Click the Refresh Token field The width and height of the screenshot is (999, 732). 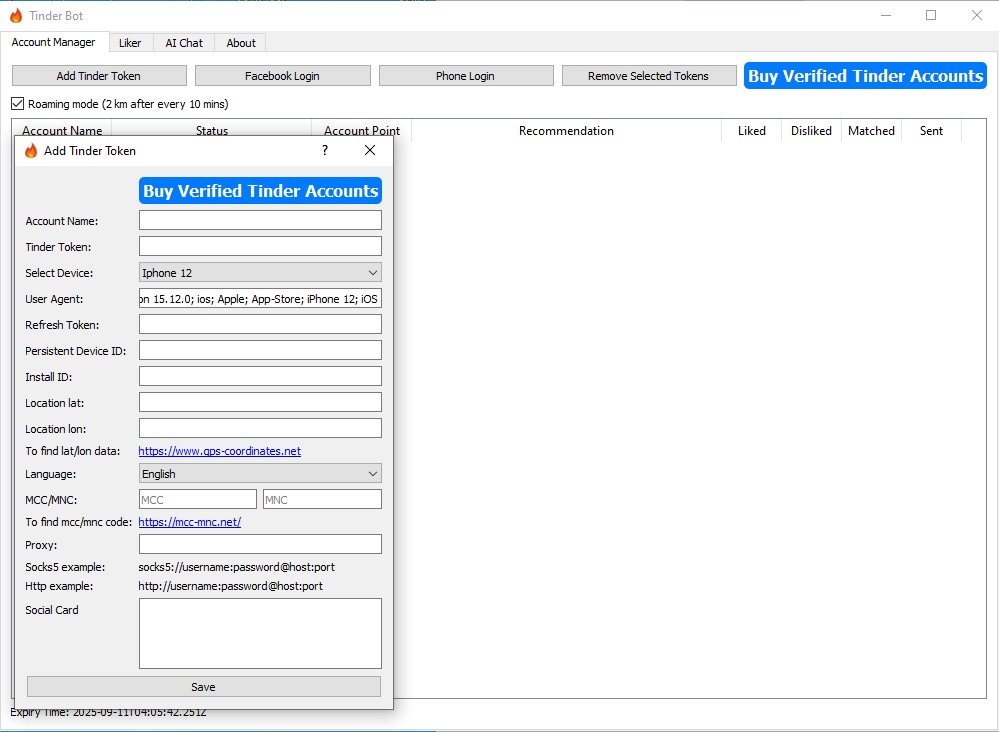pos(260,324)
